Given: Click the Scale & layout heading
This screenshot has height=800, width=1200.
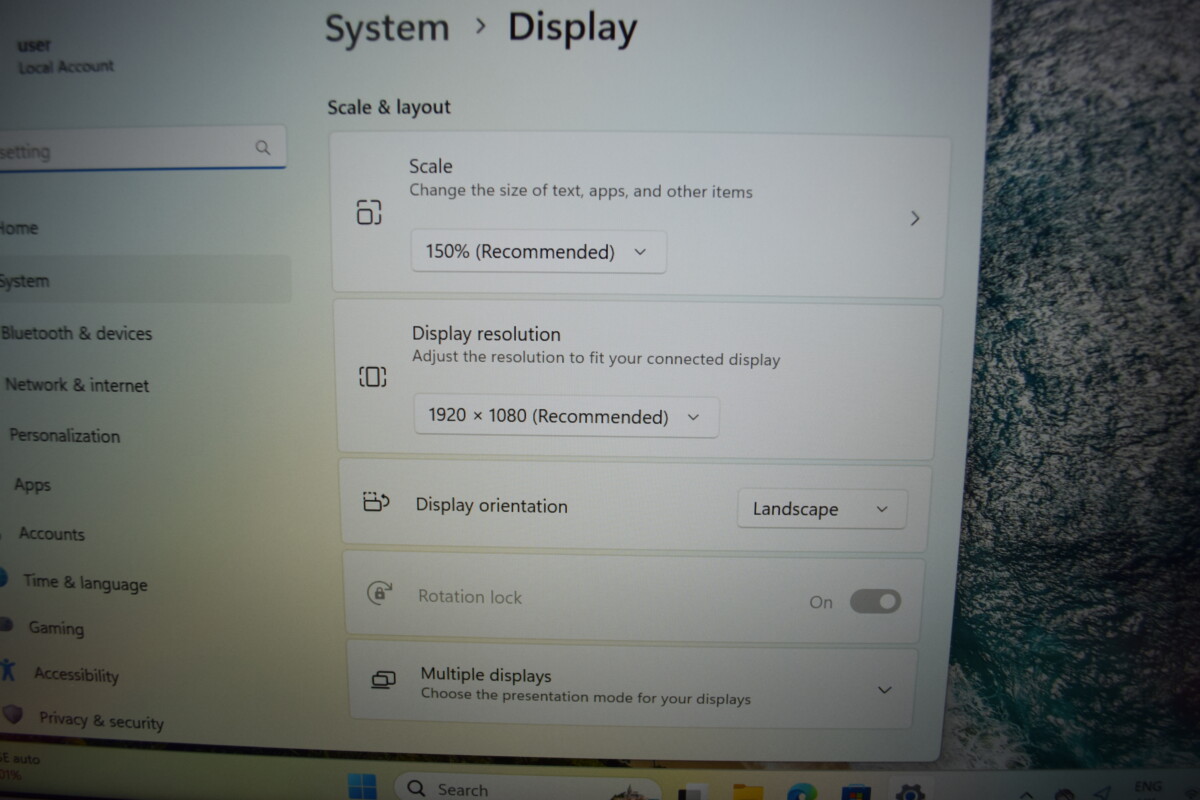Looking at the screenshot, I should (x=389, y=107).
